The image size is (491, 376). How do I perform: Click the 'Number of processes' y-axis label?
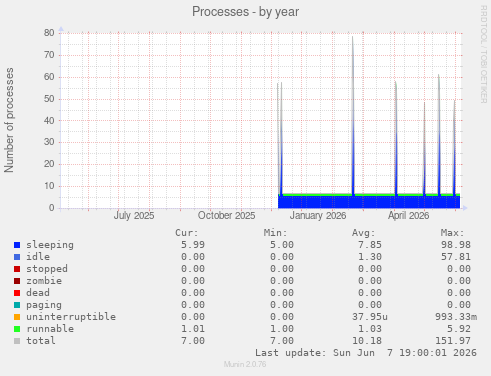tap(9, 120)
